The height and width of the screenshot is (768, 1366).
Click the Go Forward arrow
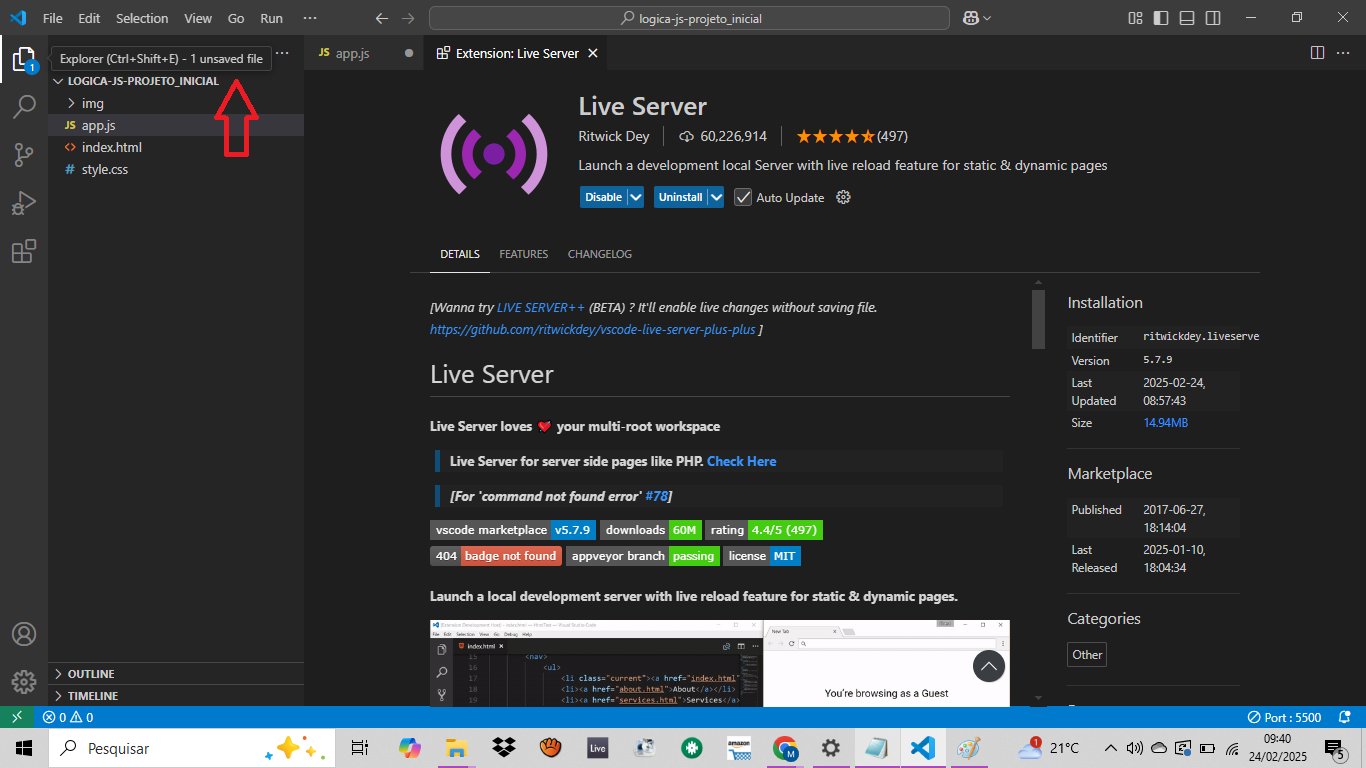click(407, 18)
